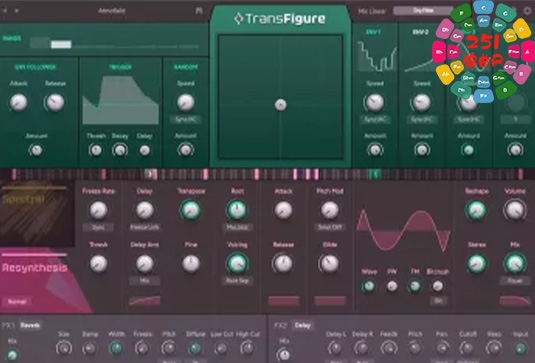Open the preset name field in header
Screen dimensions: 535x363
[112, 11]
